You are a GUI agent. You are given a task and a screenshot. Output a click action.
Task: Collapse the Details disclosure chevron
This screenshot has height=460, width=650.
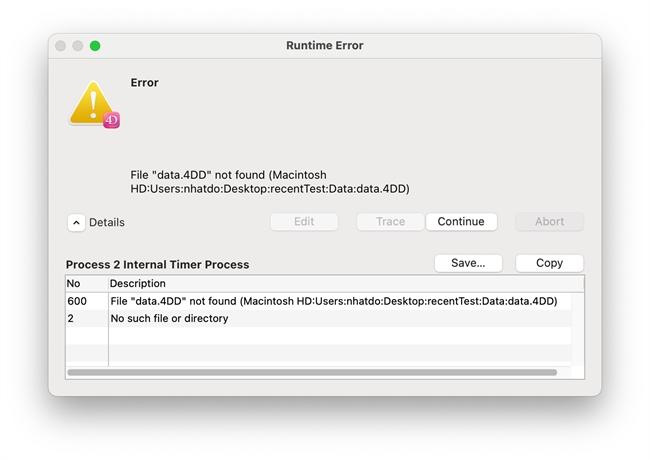76,222
